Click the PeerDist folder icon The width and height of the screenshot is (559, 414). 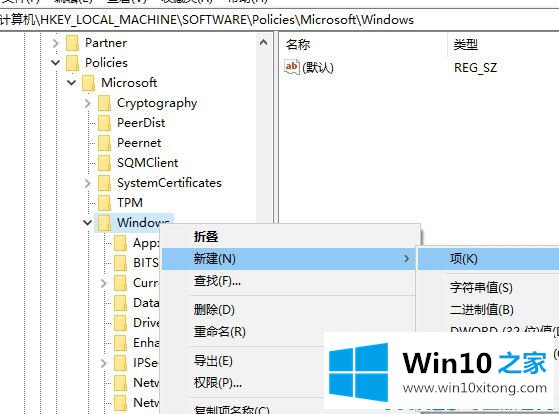104,123
